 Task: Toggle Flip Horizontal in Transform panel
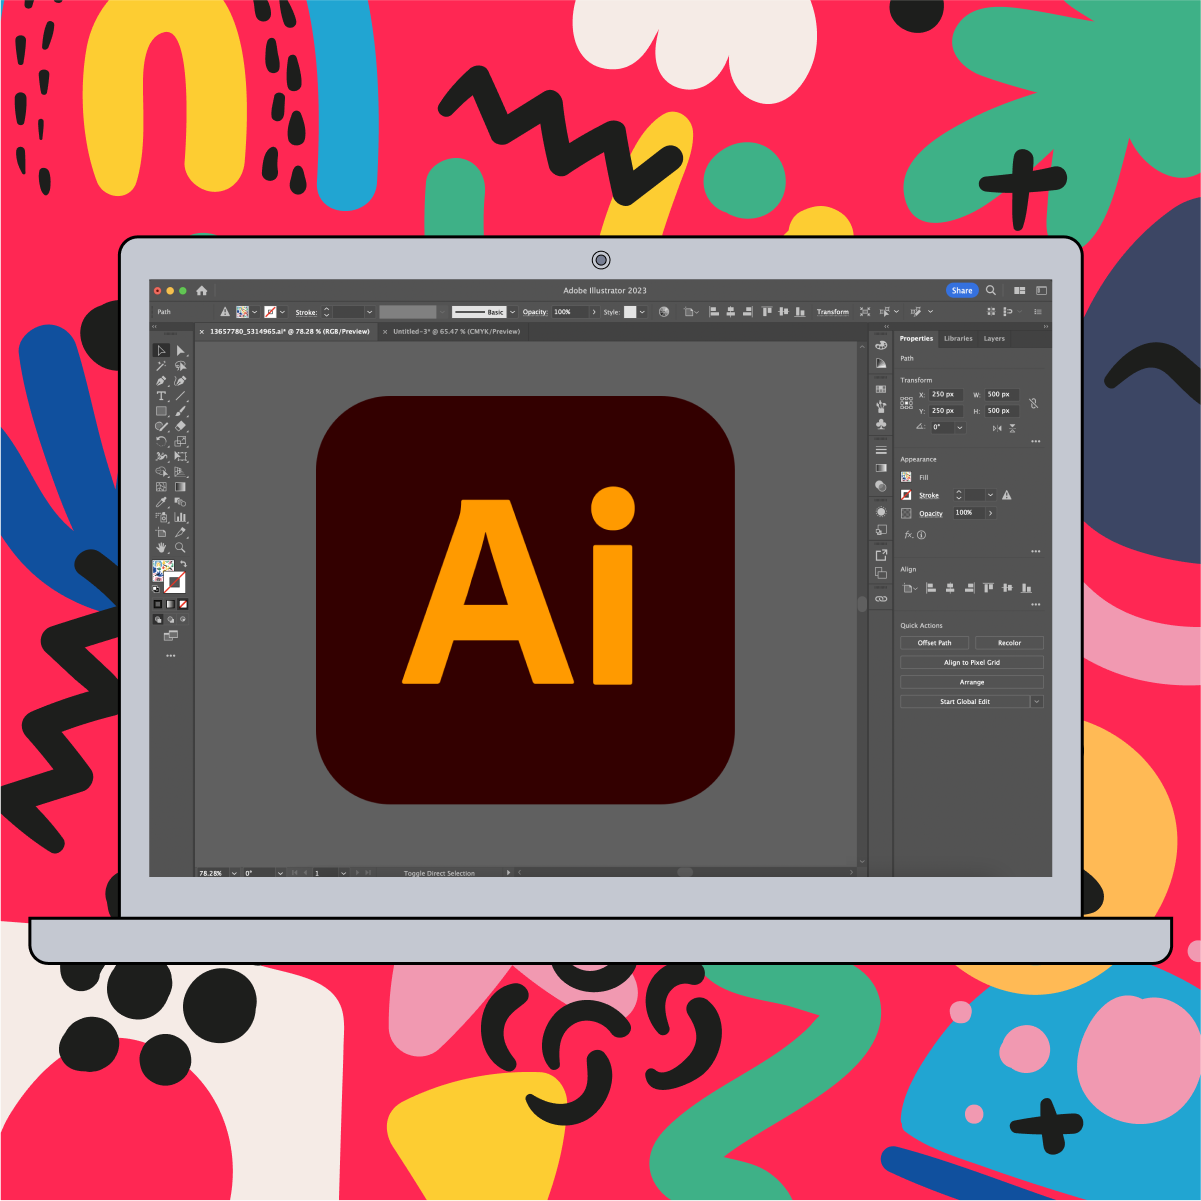click(998, 428)
